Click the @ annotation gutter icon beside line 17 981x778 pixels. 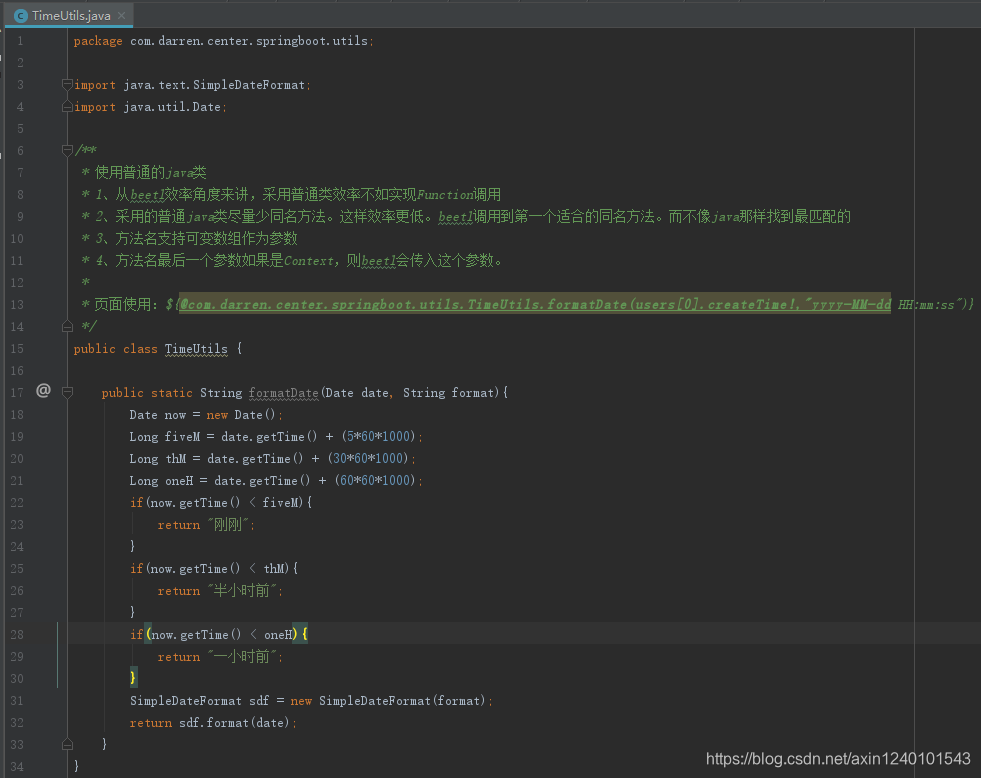[43, 391]
